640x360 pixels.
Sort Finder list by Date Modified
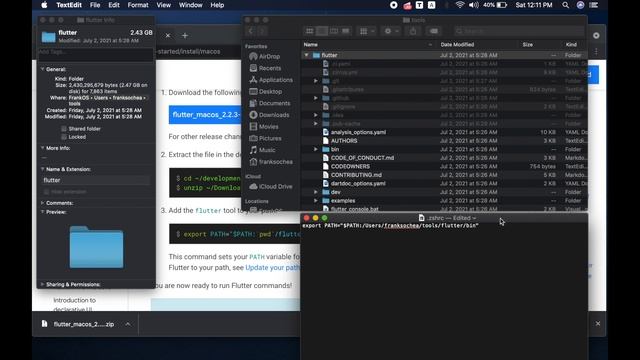click(457, 44)
